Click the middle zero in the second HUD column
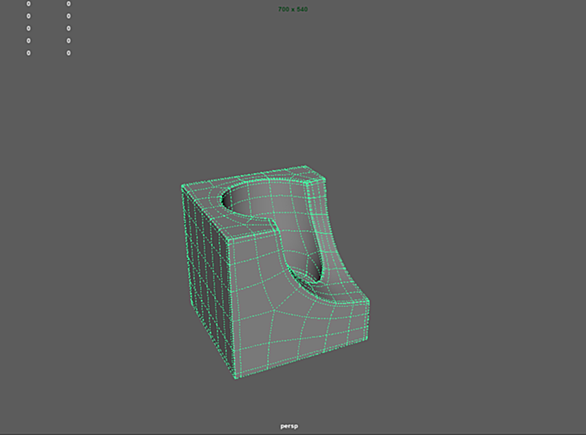Screen dimensions: 586x435 (68, 28)
